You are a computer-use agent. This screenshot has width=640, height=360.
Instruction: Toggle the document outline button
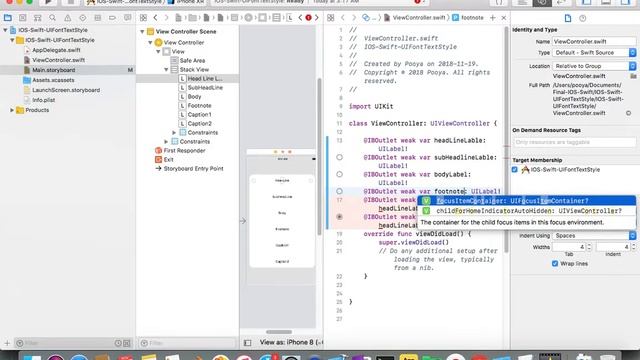pos(247,343)
